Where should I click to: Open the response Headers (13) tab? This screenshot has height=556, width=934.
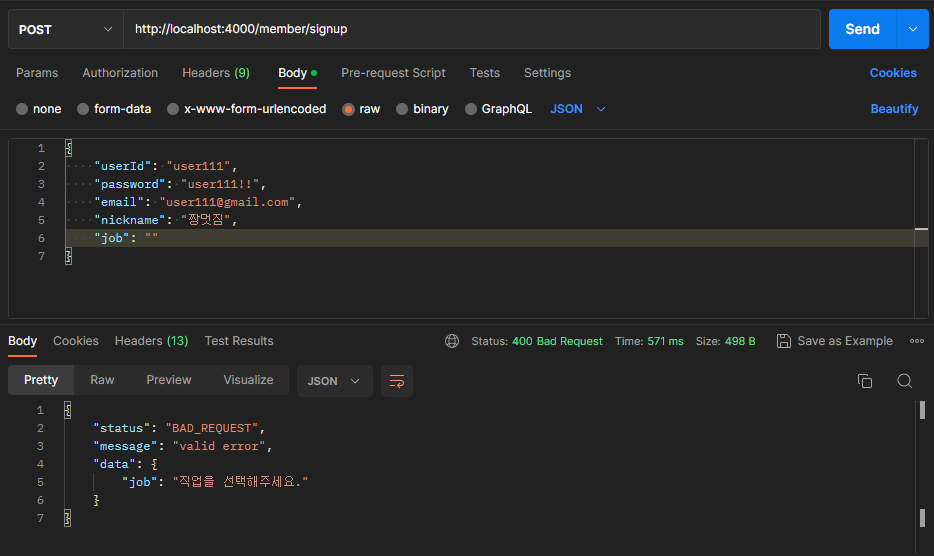coord(151,341)
